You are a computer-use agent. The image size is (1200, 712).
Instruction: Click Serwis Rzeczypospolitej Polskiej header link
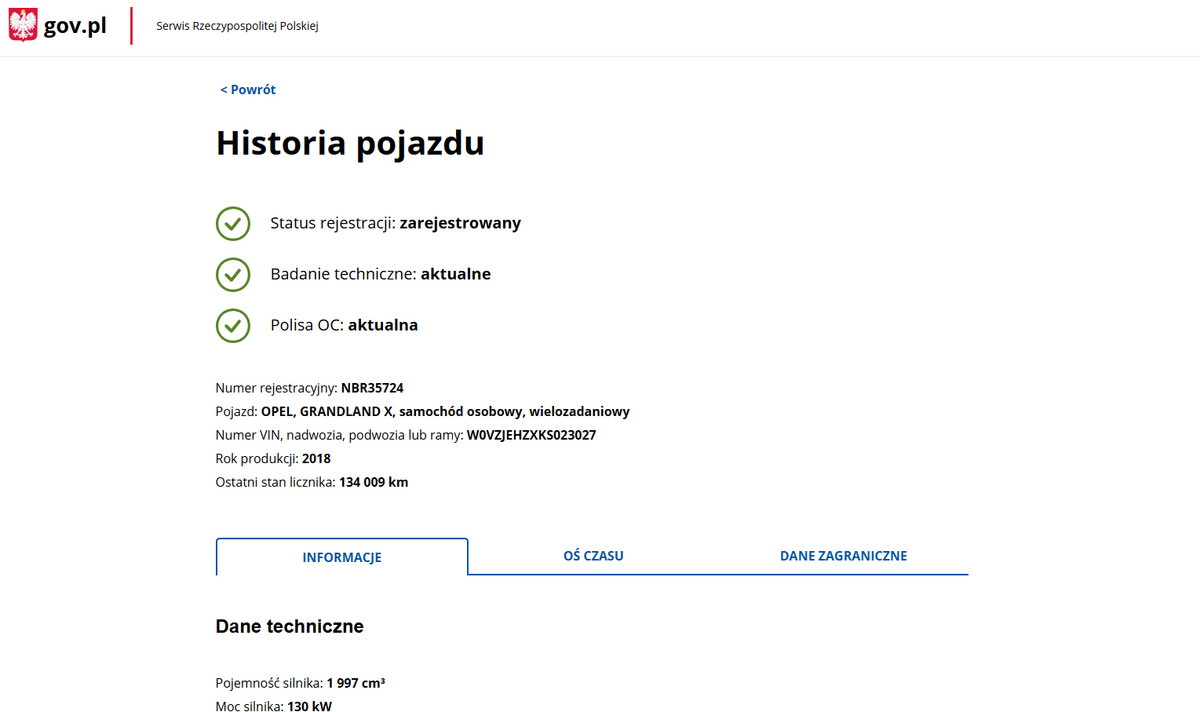235,25
